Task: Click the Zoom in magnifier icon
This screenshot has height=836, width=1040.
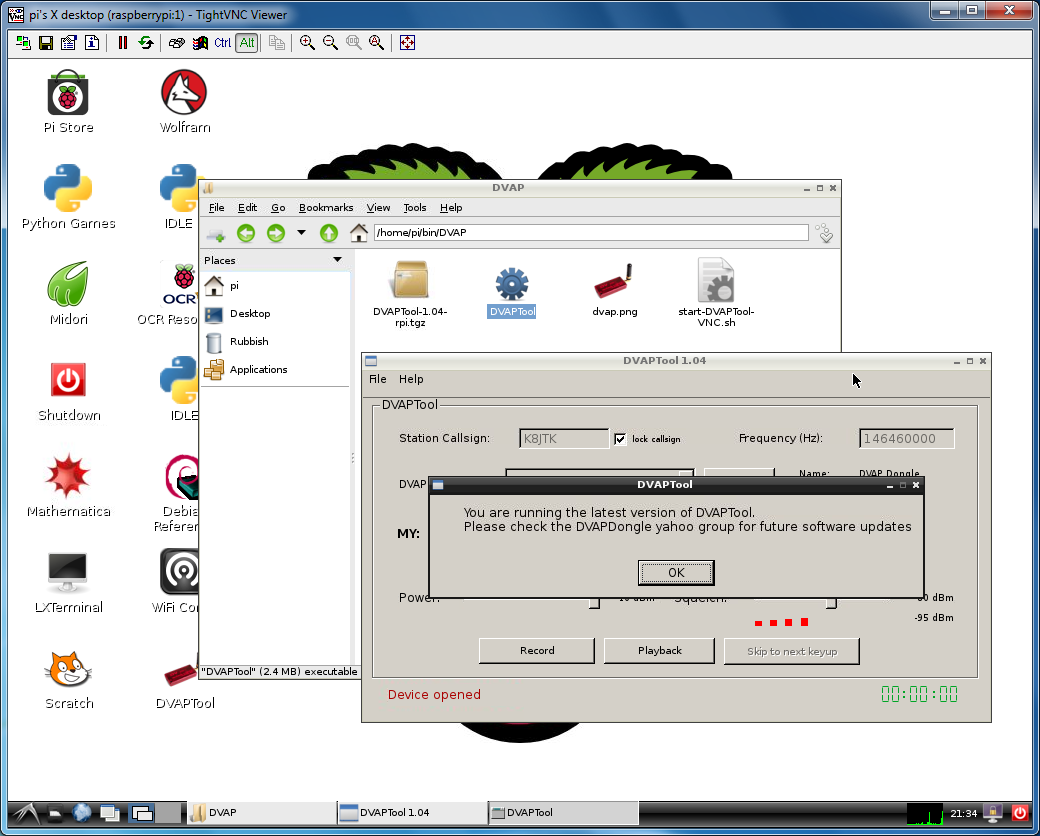Action: (307, 43)
